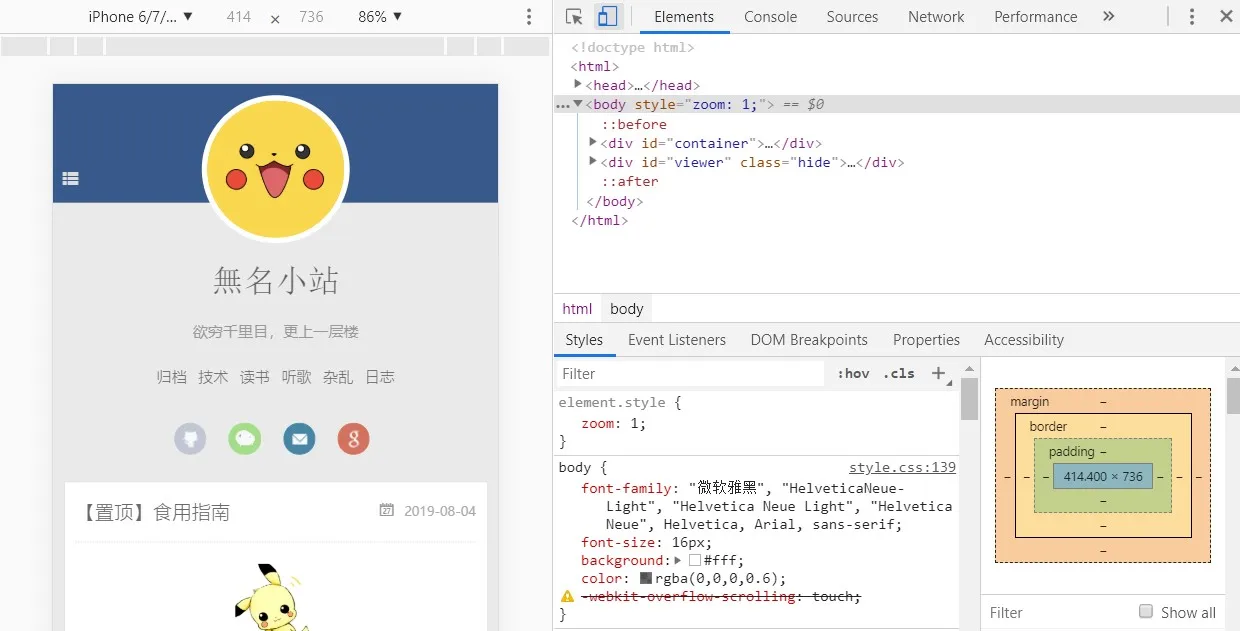1240x631 pixels.
Task: Expand the background property value triangle
Action: coord(678,560)
